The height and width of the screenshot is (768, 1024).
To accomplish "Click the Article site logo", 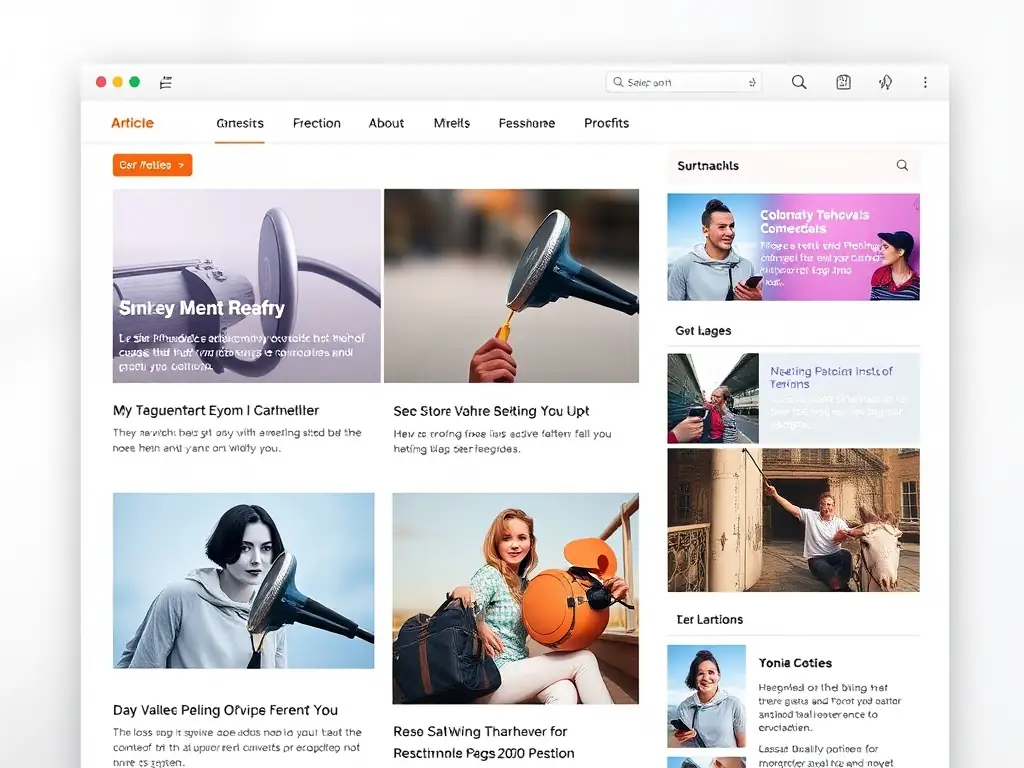I will tap(132, 123).
